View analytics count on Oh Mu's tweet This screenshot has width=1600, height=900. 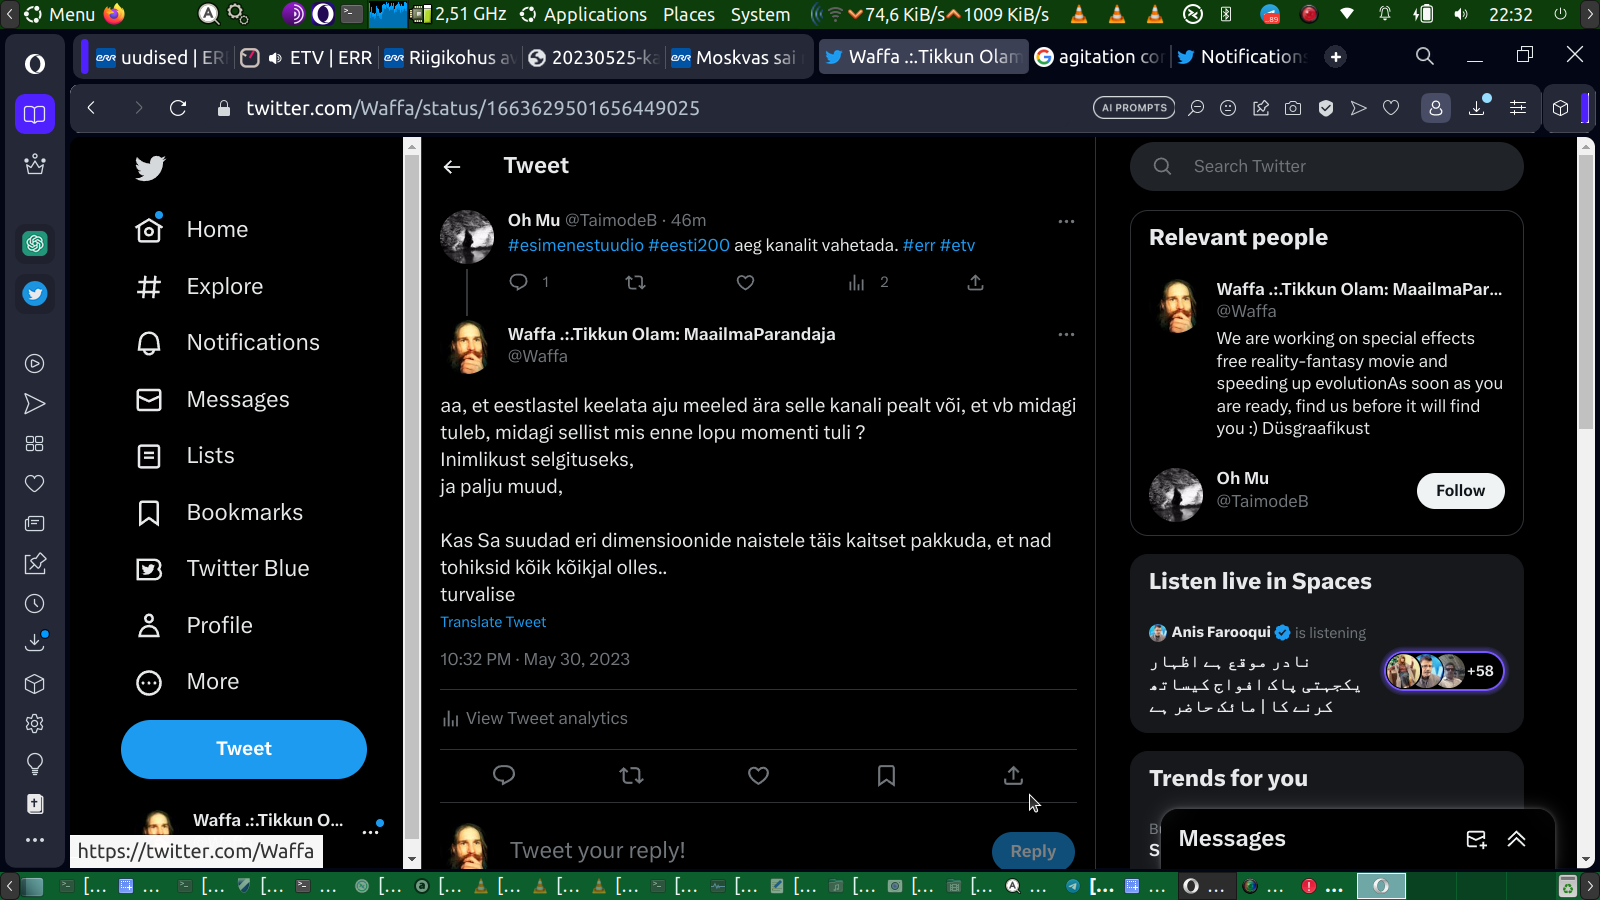click(868, 282)
